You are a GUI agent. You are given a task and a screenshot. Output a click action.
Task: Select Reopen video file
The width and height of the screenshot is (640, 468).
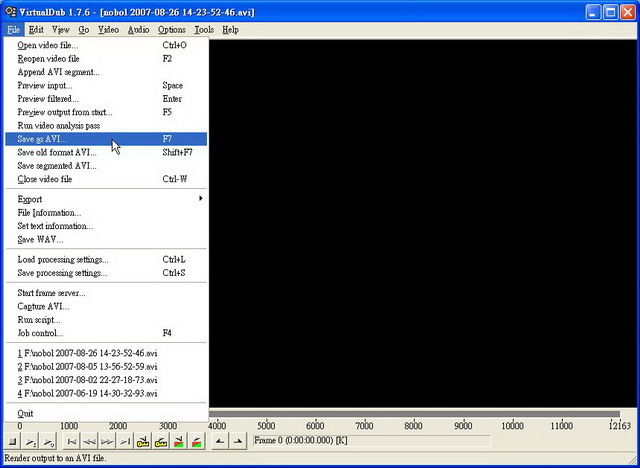[106, 59]
